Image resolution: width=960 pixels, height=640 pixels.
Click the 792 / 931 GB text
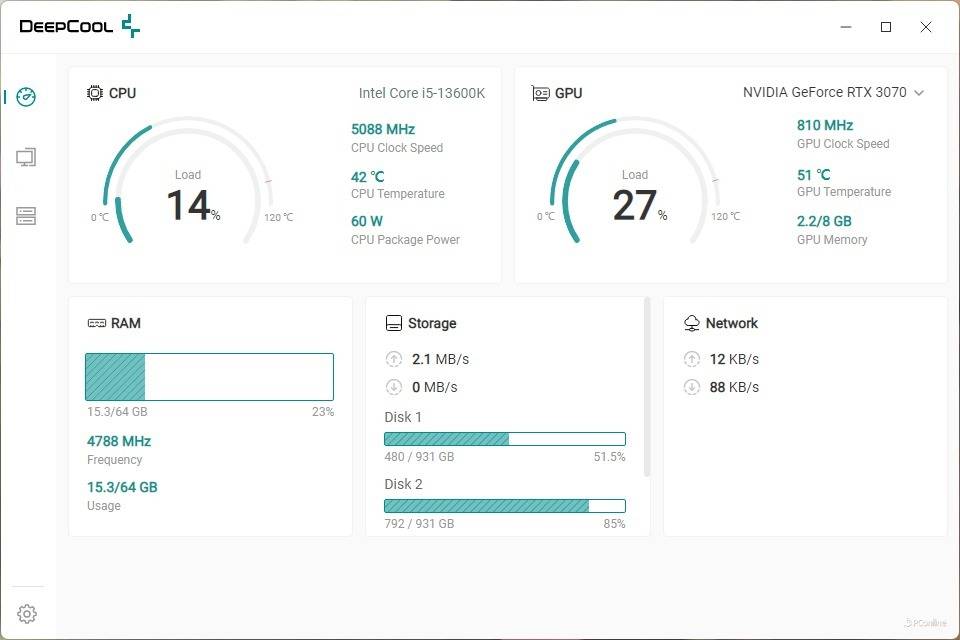tap(419, 524)
